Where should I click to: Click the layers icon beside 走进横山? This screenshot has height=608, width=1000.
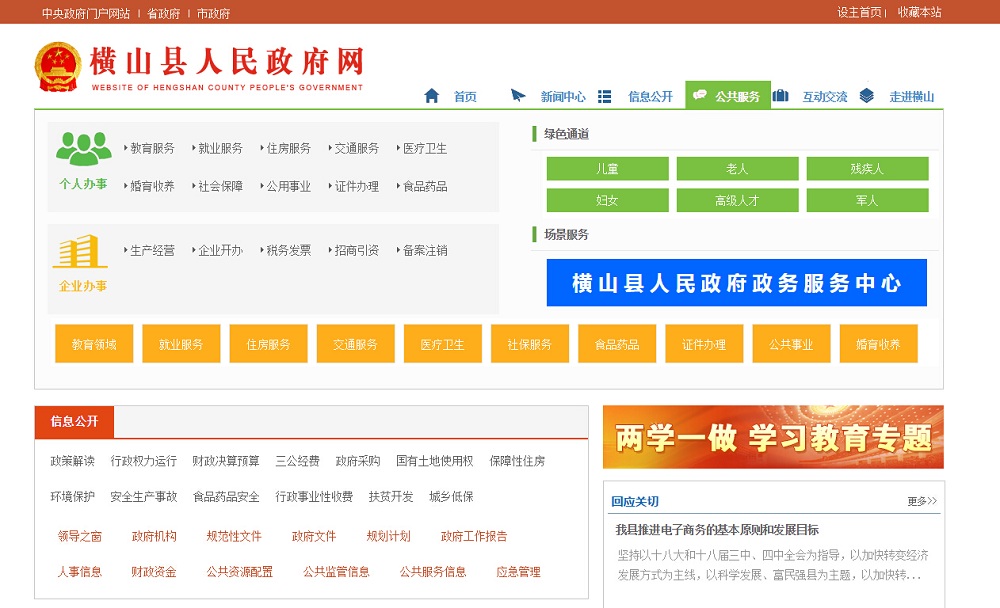867,96
